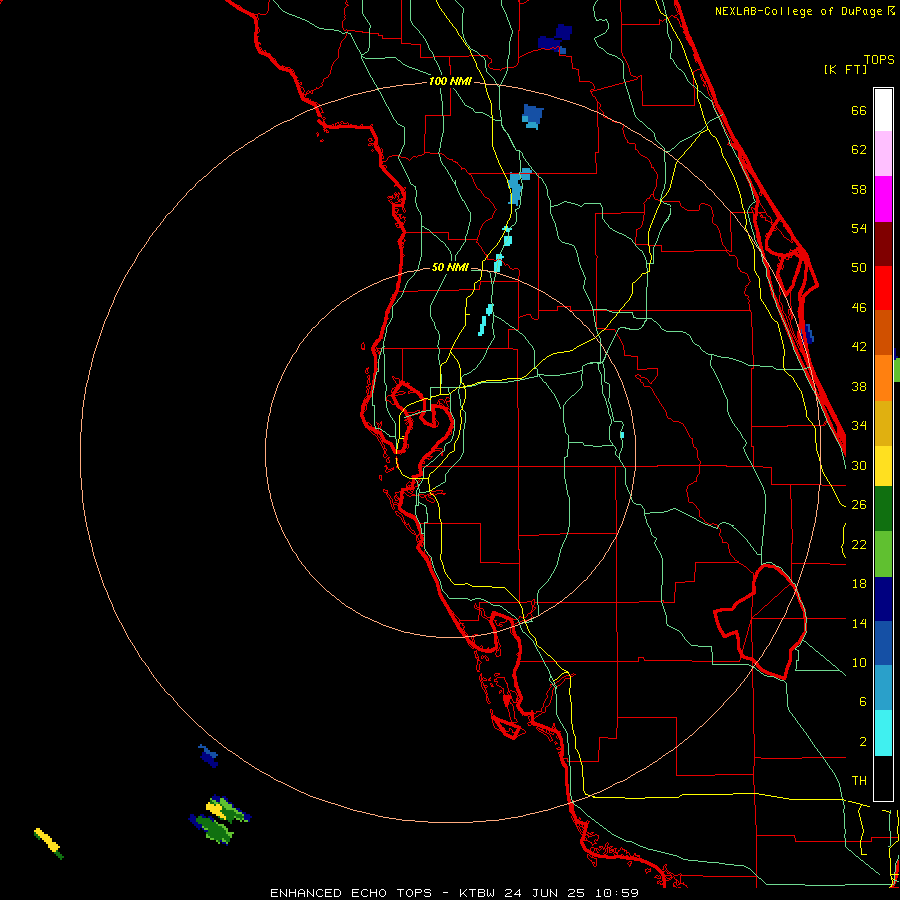
Task: Click the 'NEXLAB-College of DuPage' credit text
Action: [800, 11]
